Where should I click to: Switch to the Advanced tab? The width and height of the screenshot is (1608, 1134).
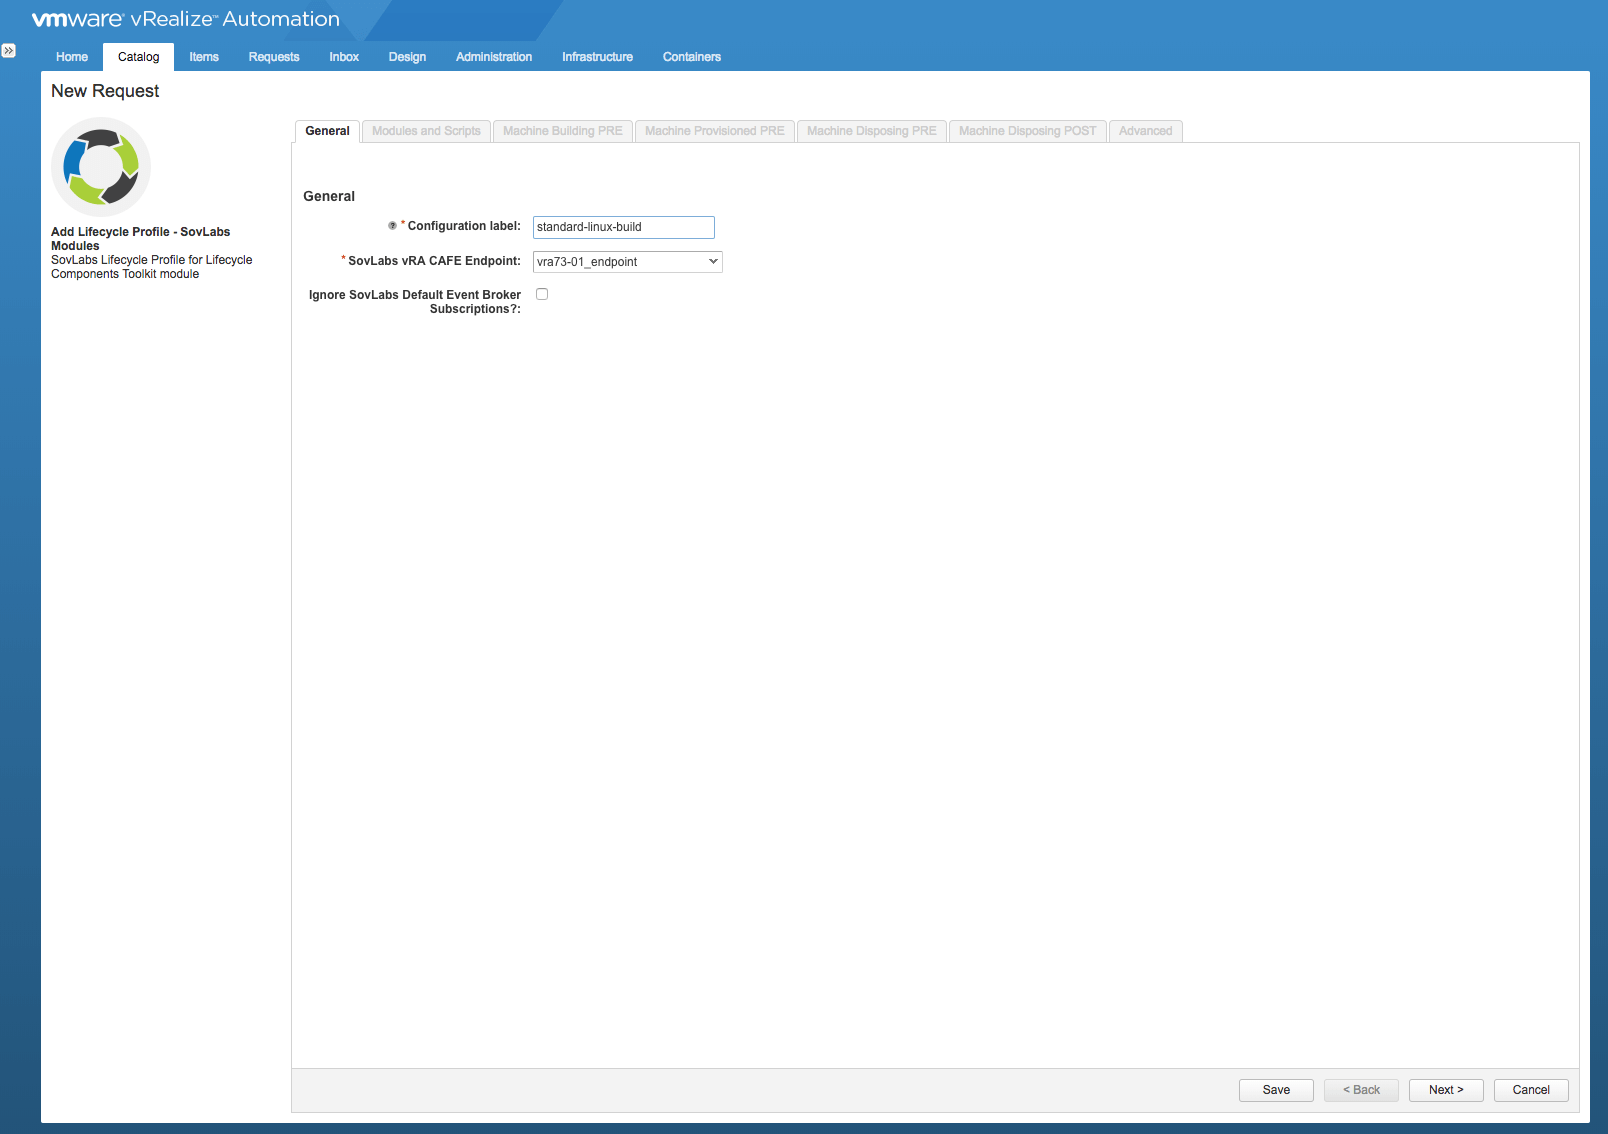pyautogui.click(x=1145, y=131)
